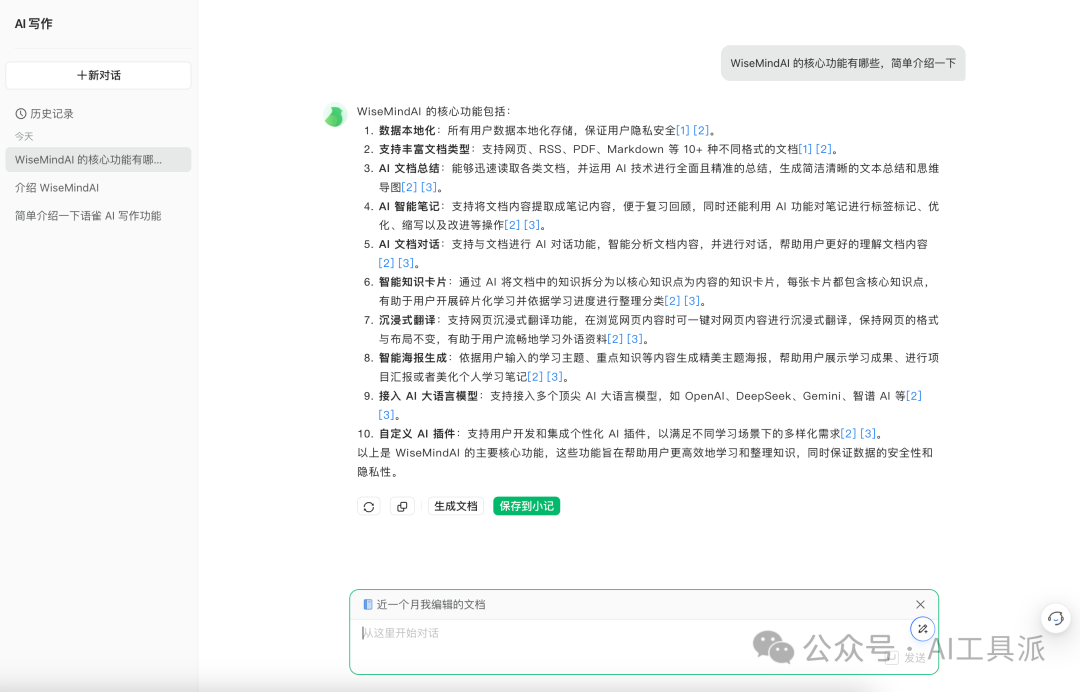Open citation [3] in 自定义 AI 插件 item
1080x692 pixels.
(x=869, y=434)
